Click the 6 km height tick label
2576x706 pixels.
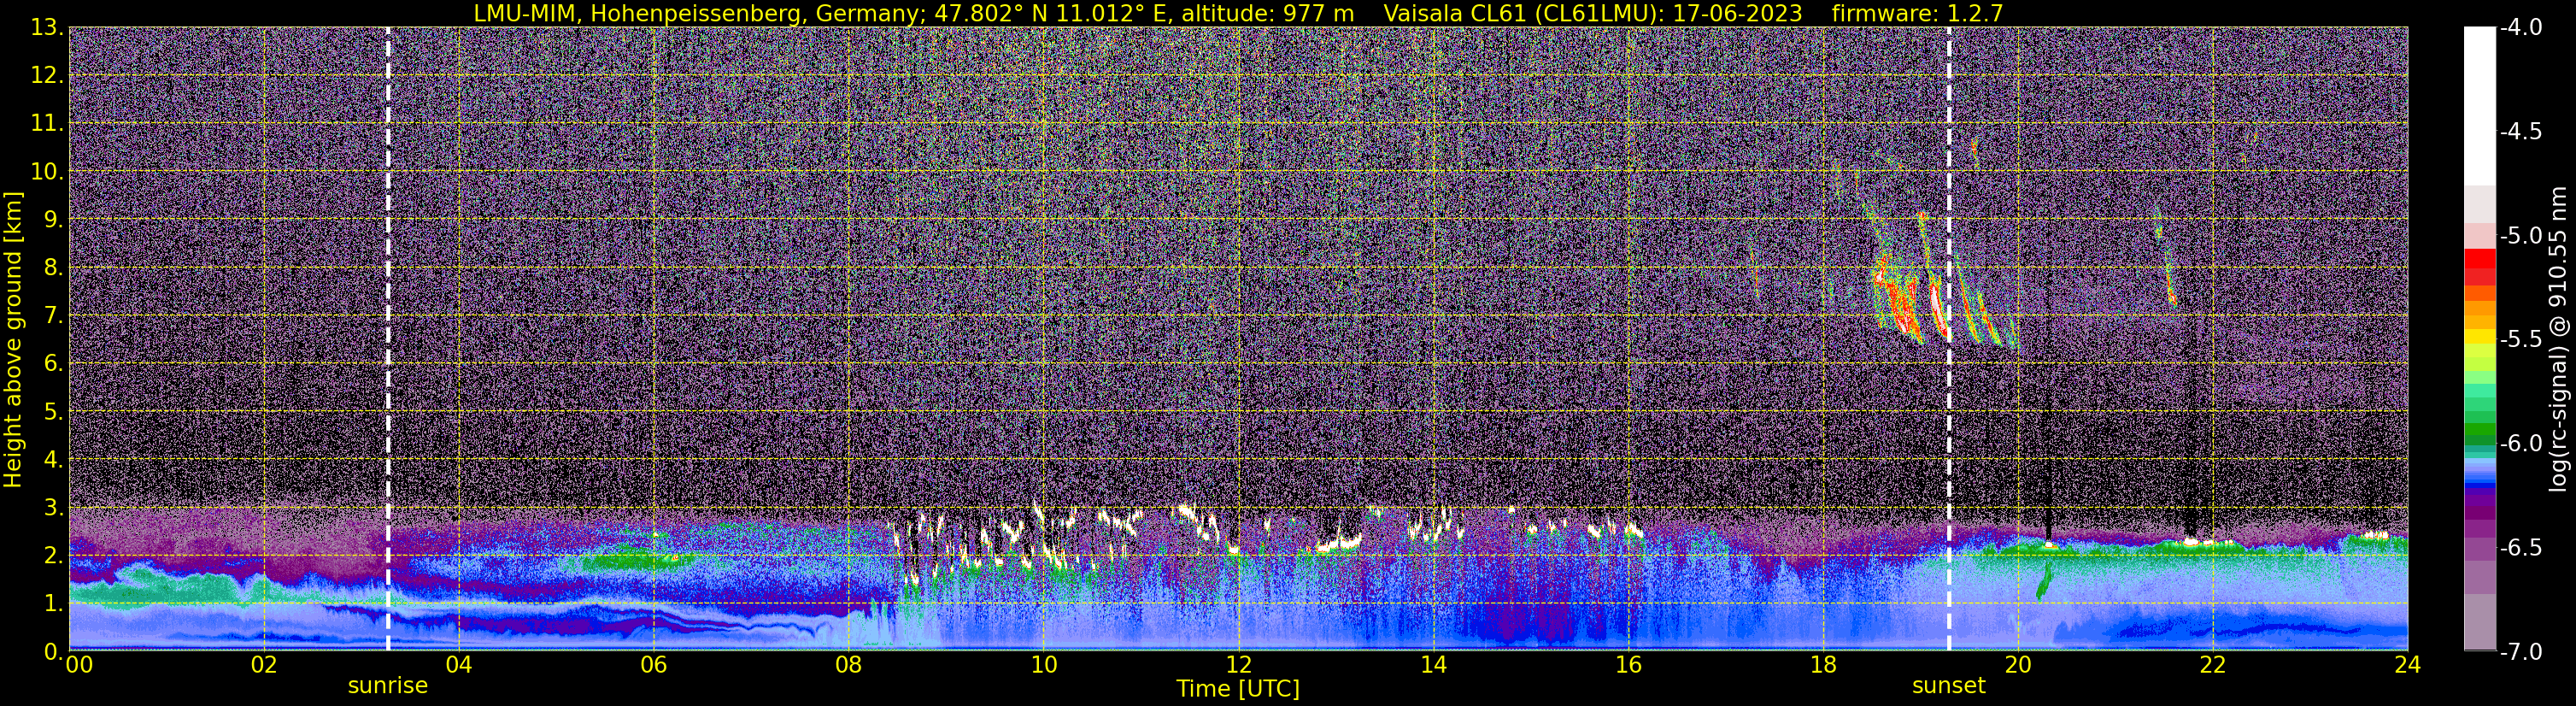coord(54,363)
